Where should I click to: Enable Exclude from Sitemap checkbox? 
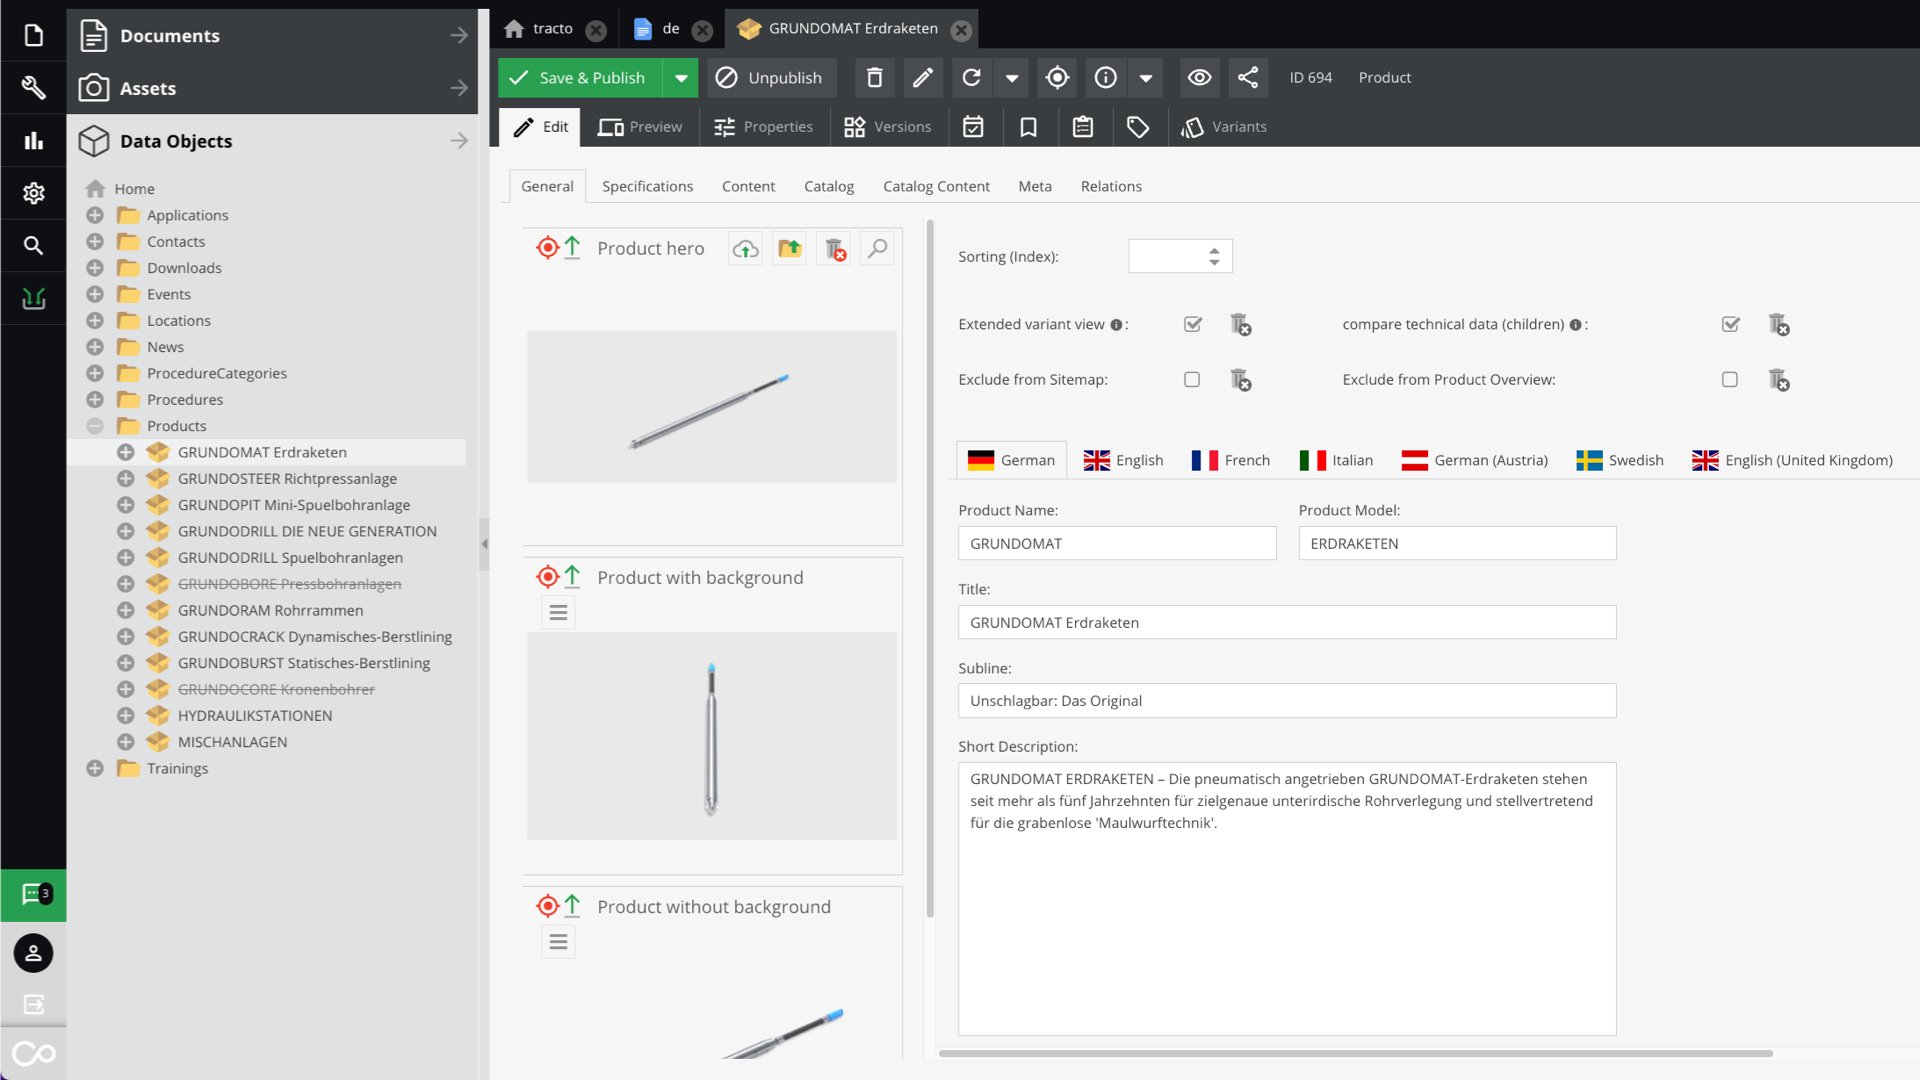[x=1192, y=379]
